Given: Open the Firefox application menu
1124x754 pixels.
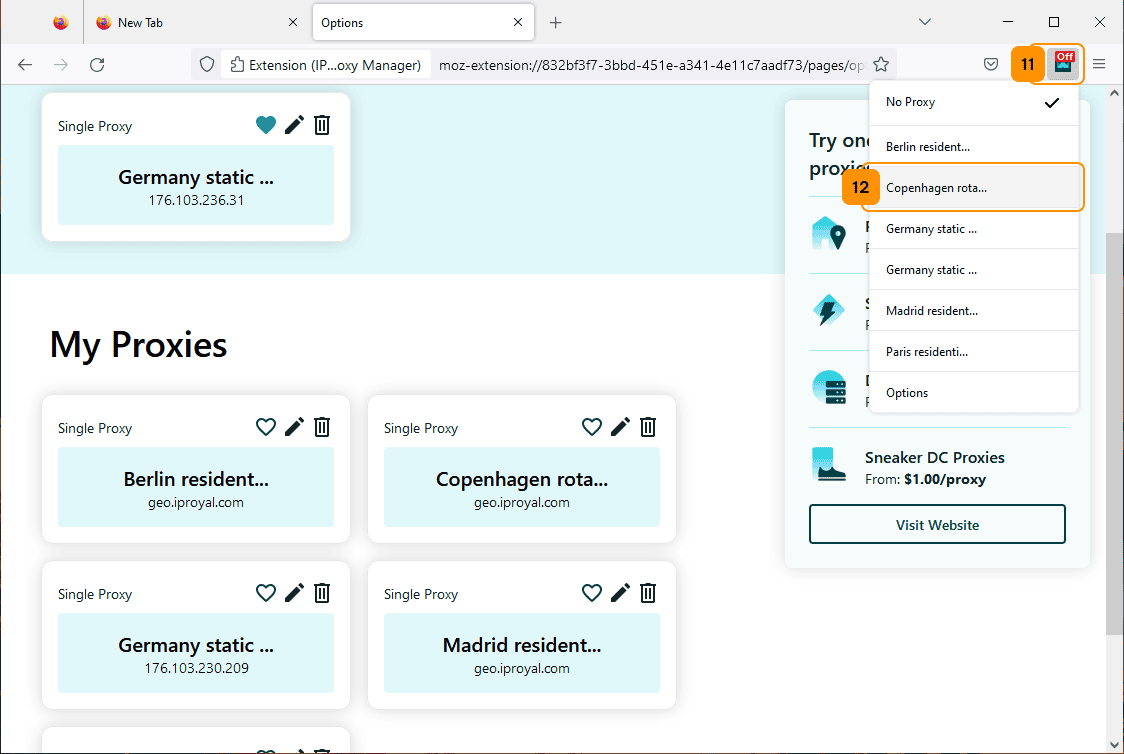Looking at the screenshot, I should coord(1099,65).
